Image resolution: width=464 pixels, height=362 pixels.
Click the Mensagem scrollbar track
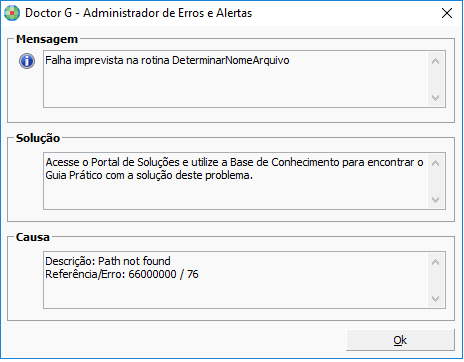436,79
